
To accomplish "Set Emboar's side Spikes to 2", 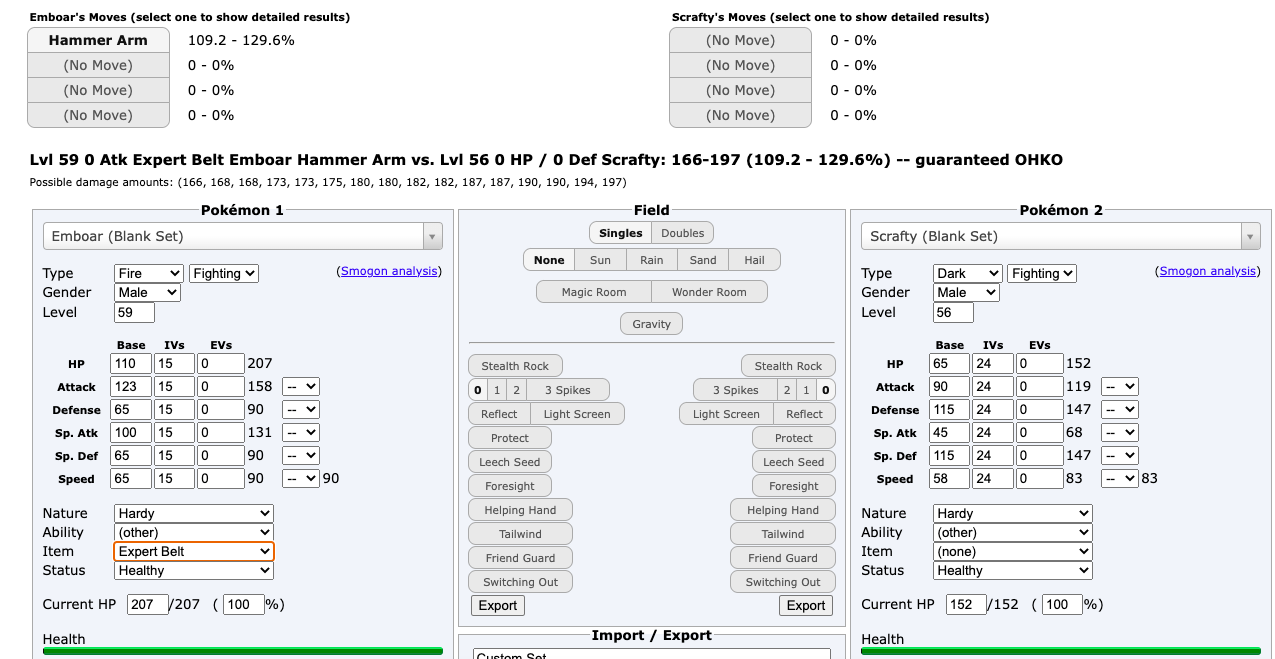I will pos(516,390).
